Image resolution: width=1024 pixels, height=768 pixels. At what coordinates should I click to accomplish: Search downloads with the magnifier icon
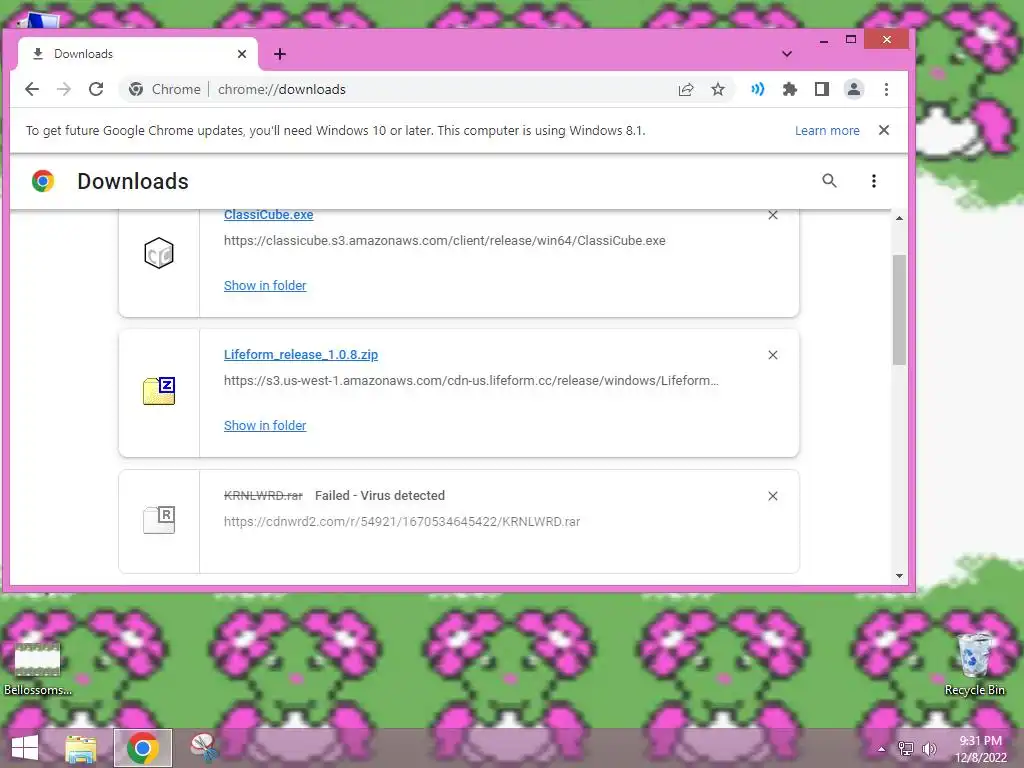pos(829,181)
